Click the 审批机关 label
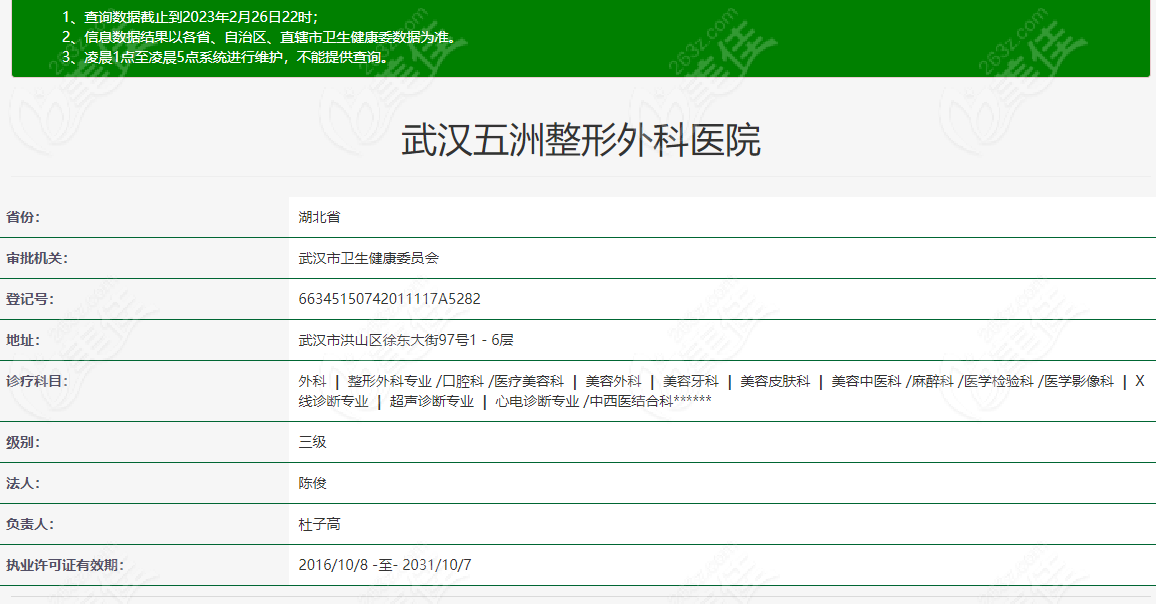This screenshot has height=604, width=1156. tap(37, 258)
